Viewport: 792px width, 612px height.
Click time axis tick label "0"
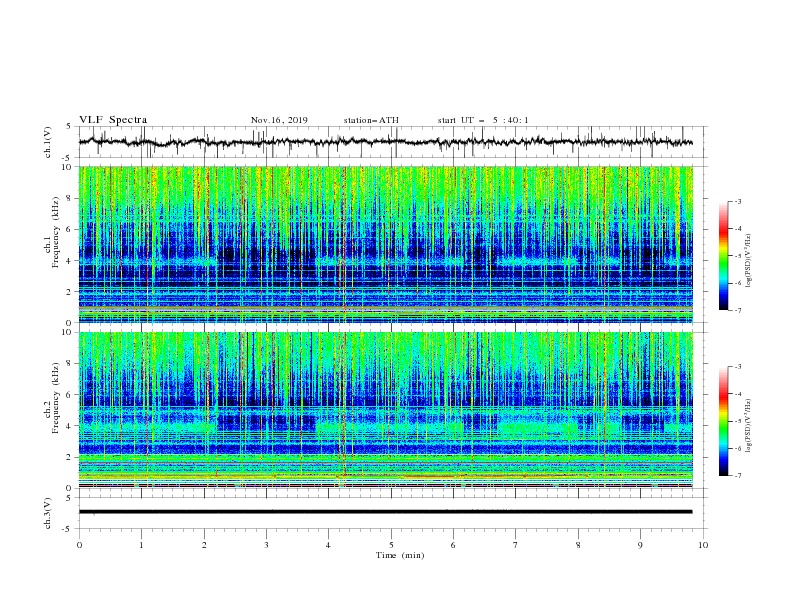point(79,545)
